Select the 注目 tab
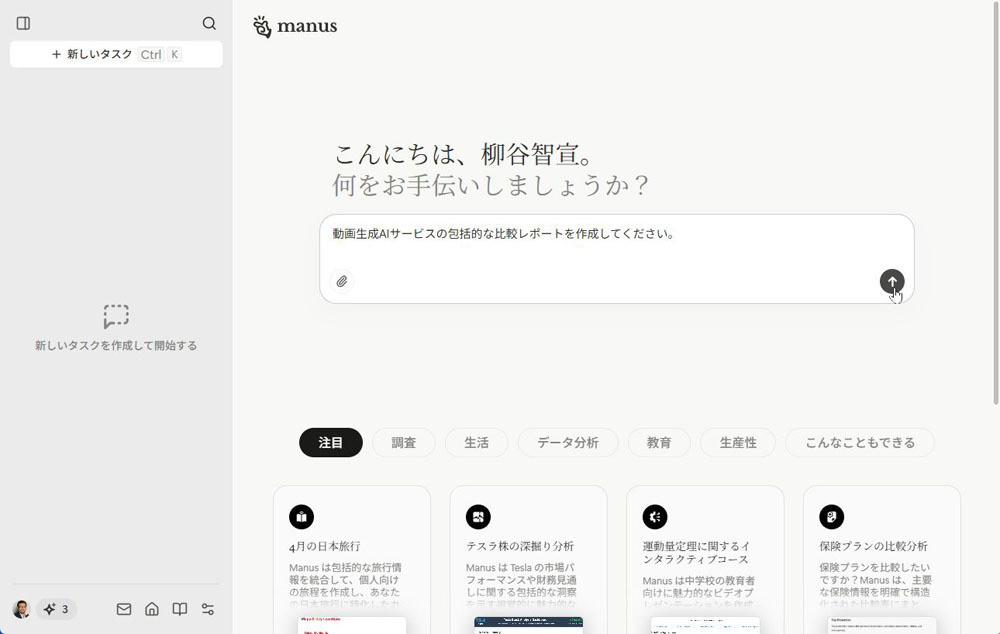This screenshot has width=1000, height=634. (x=330, y=443)
